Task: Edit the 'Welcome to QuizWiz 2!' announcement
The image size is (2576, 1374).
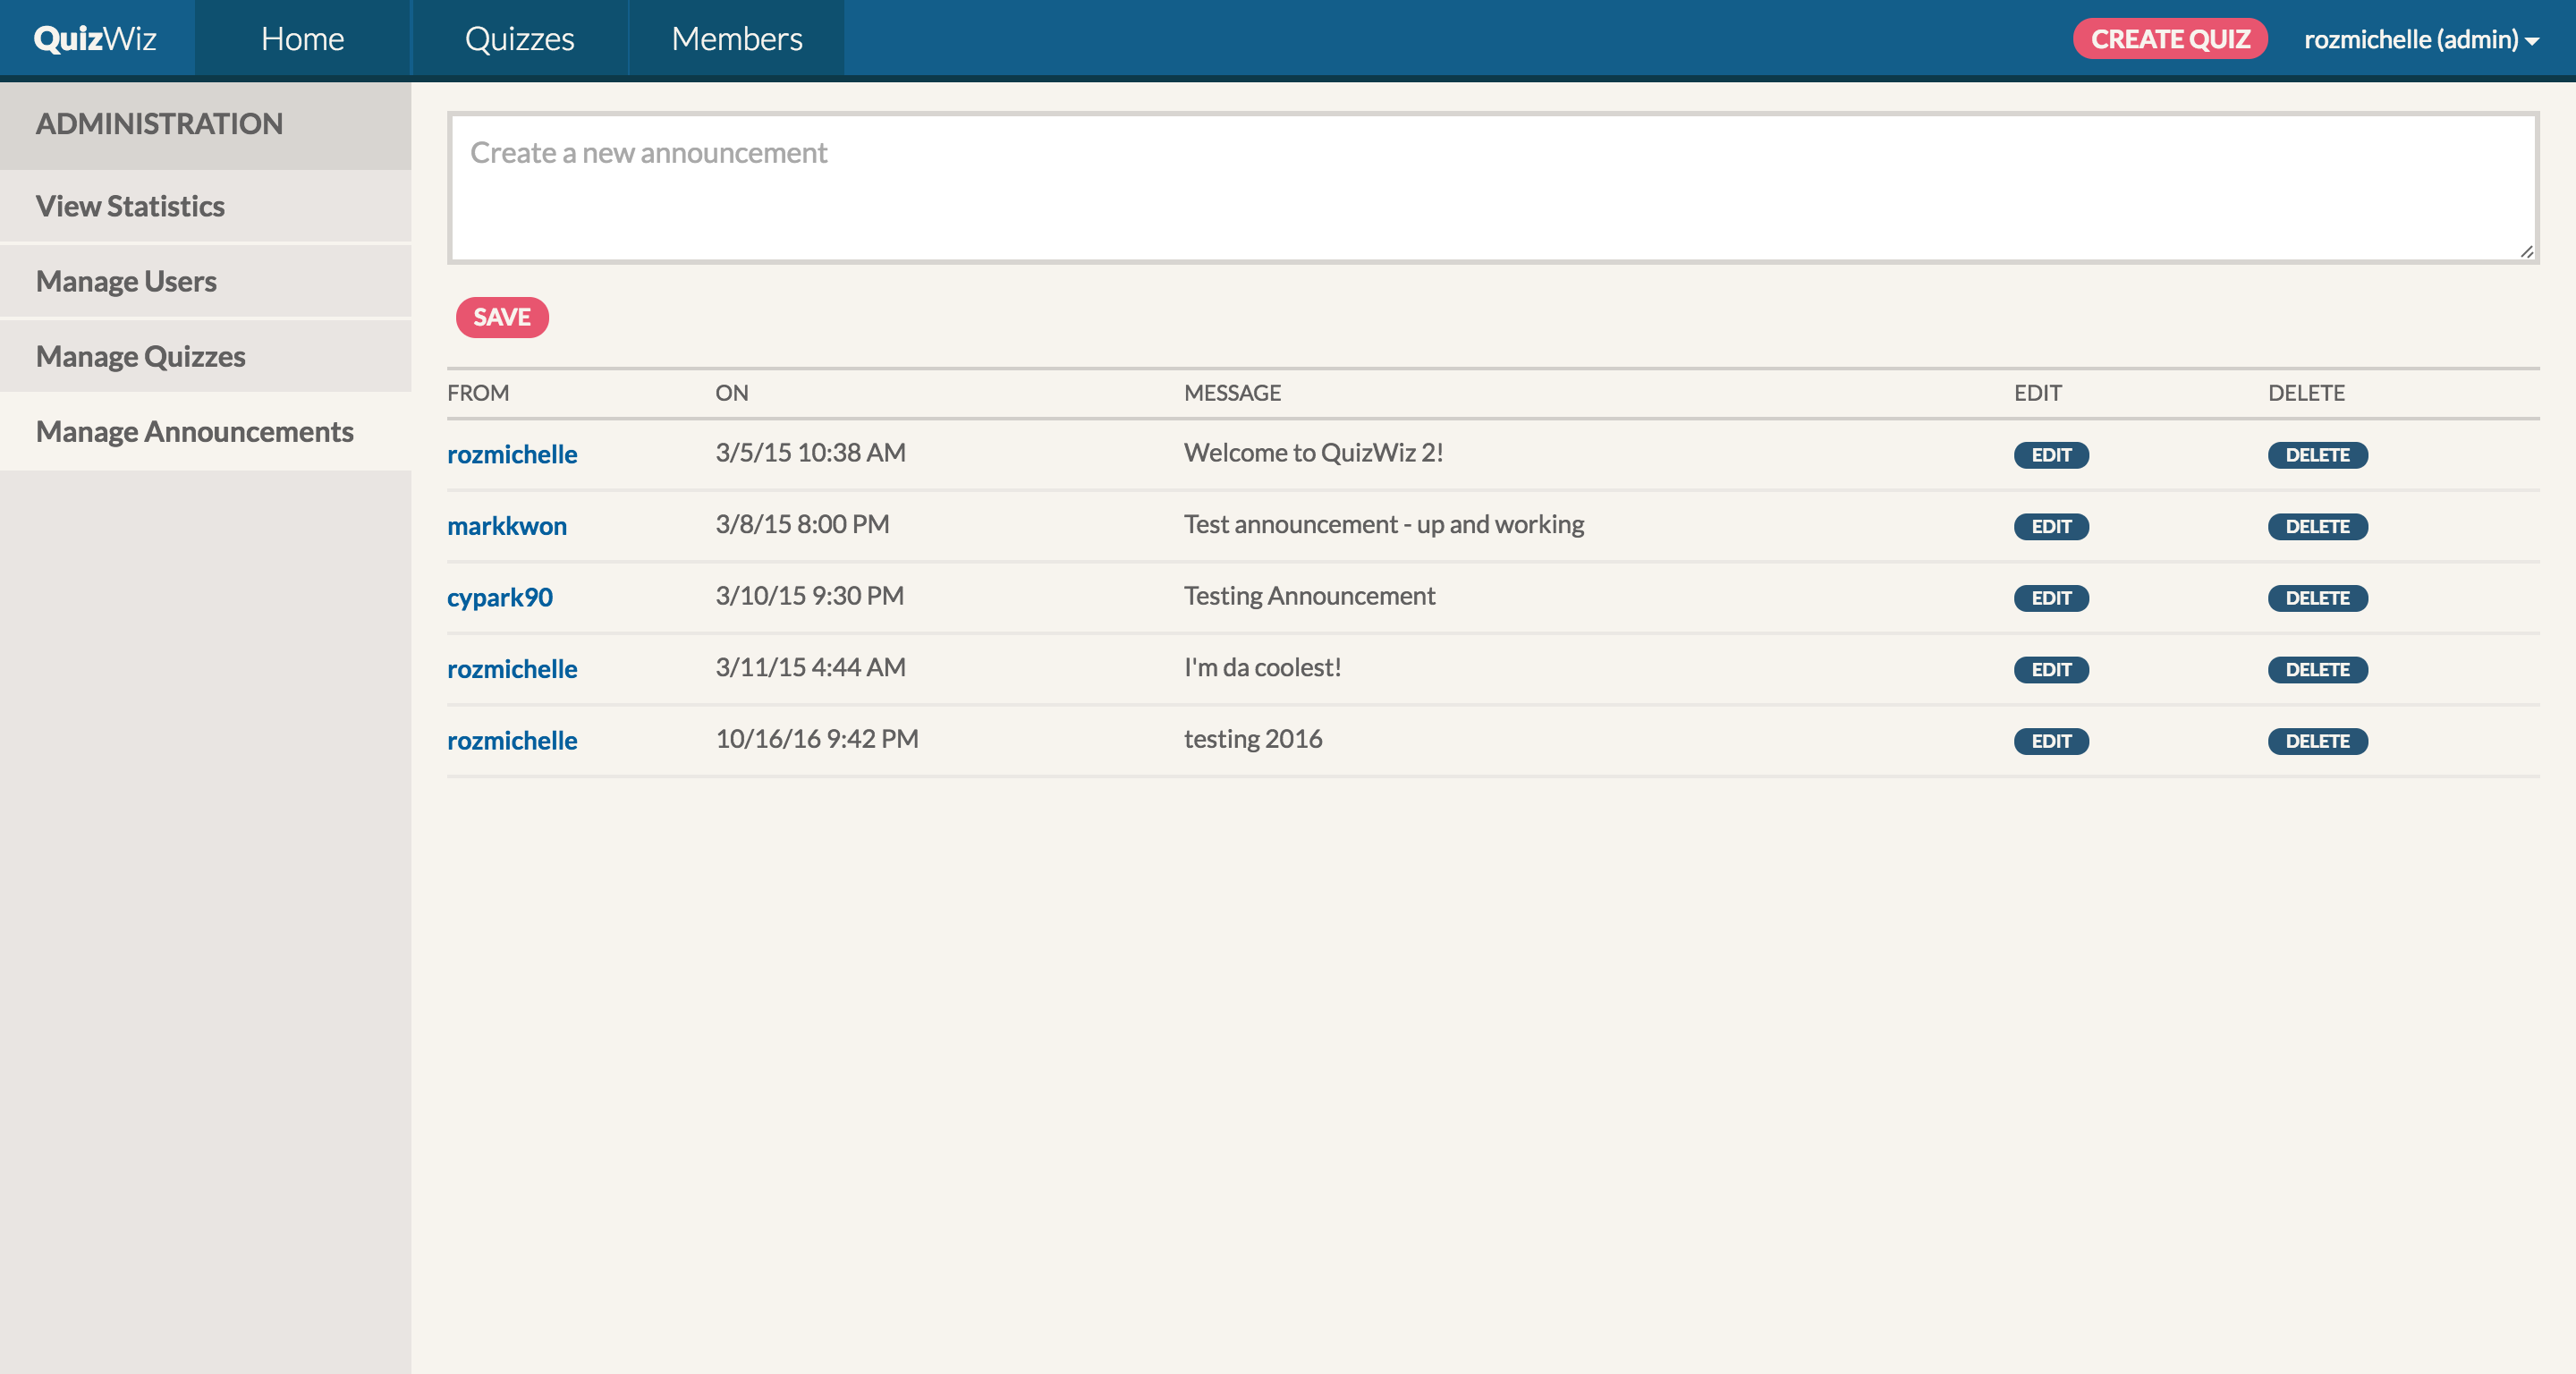Action: pos(2050,455)
